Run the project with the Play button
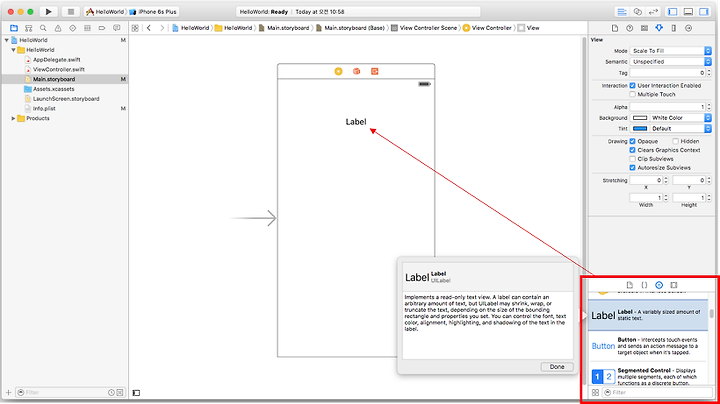The height and width of the screenshot is (404, 720). pos(48,11)
